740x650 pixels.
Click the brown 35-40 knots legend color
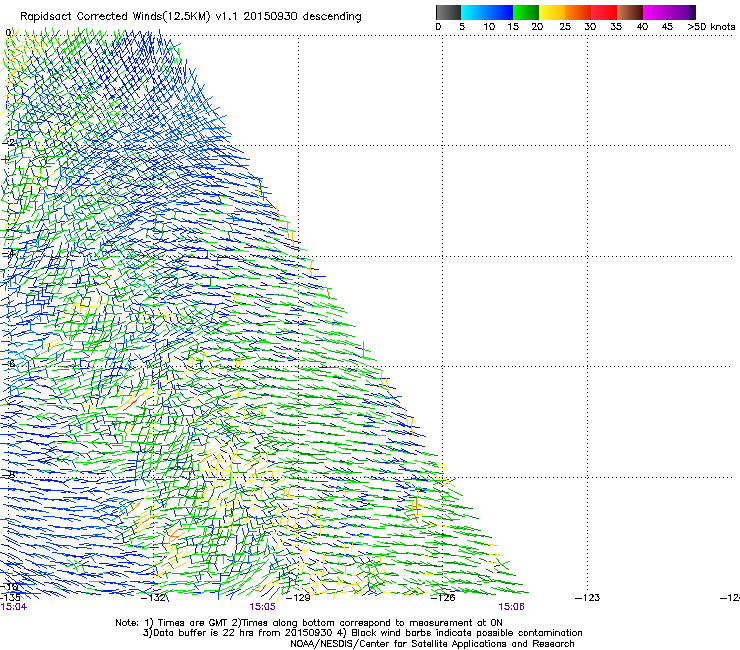pyautogui.click(x=630, y=12)
